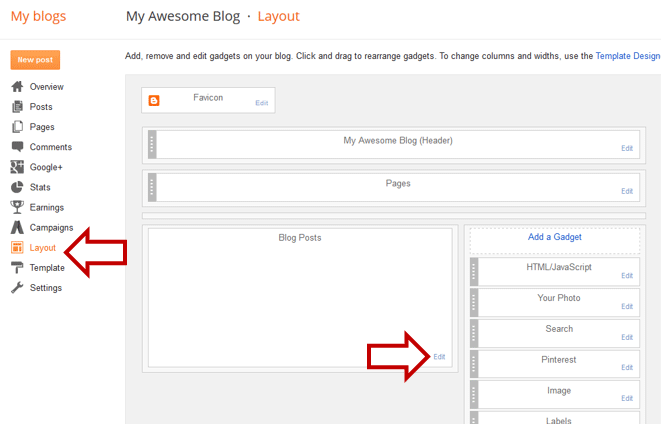This screenshot has height=424, width=661.
Task: Edit the Pages gadget
Action: point(627,191)
